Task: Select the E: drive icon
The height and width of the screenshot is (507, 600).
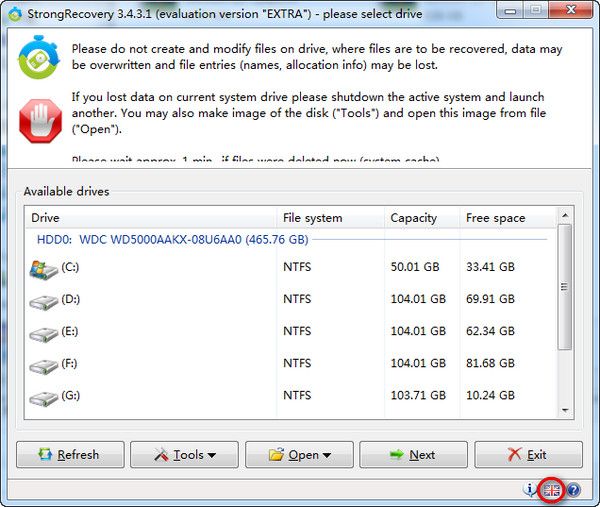Action: point(44,332)
